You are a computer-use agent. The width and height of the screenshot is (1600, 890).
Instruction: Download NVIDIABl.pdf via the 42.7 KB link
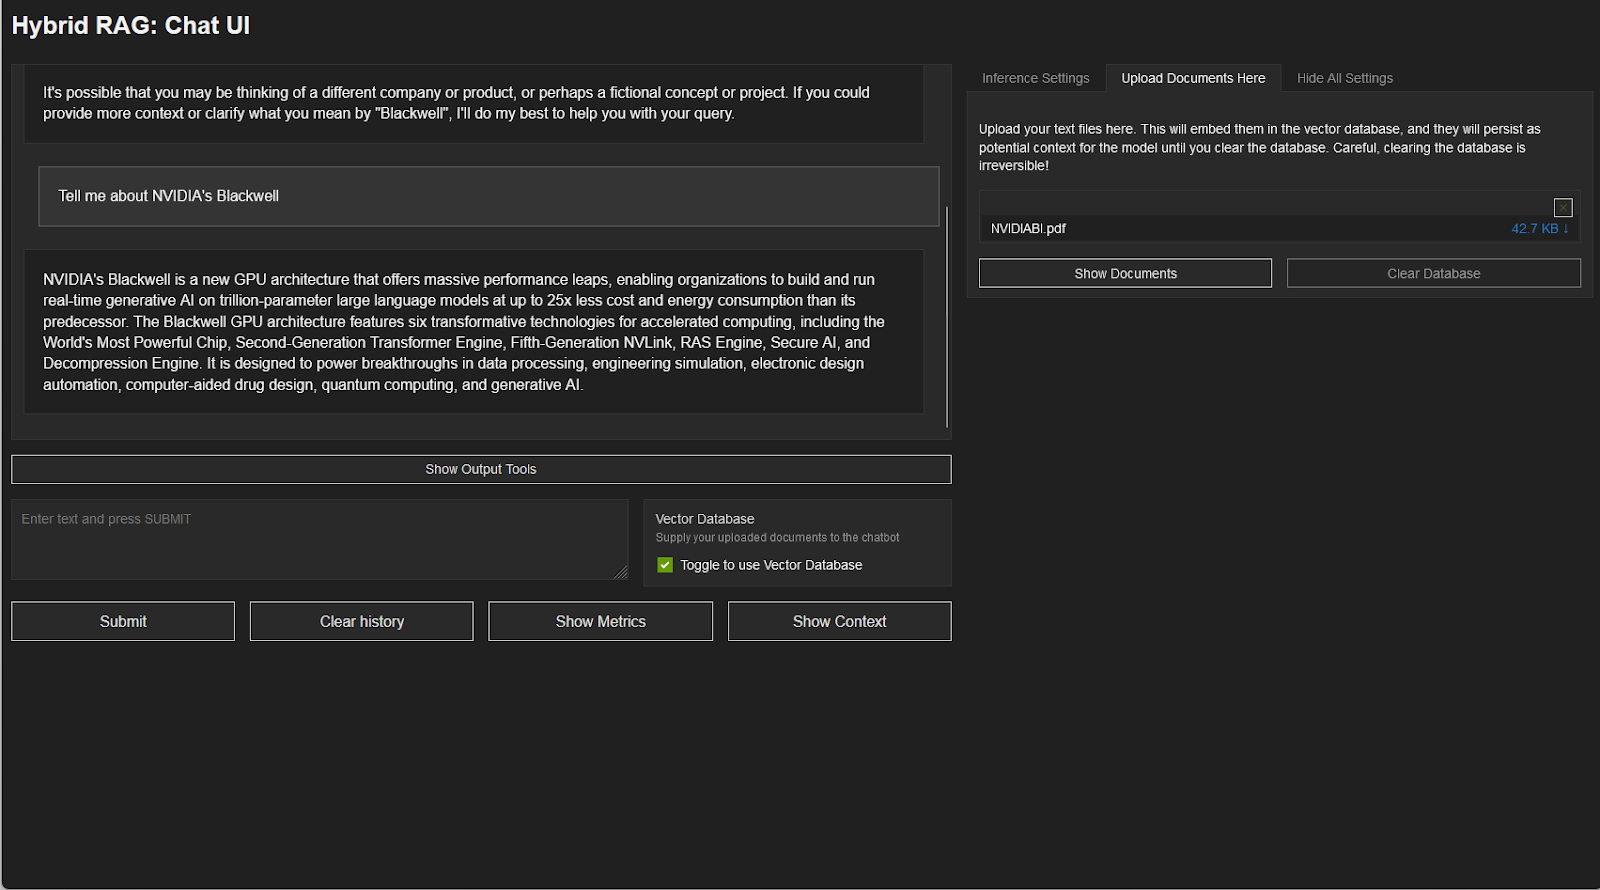[x=1539, y=229]
